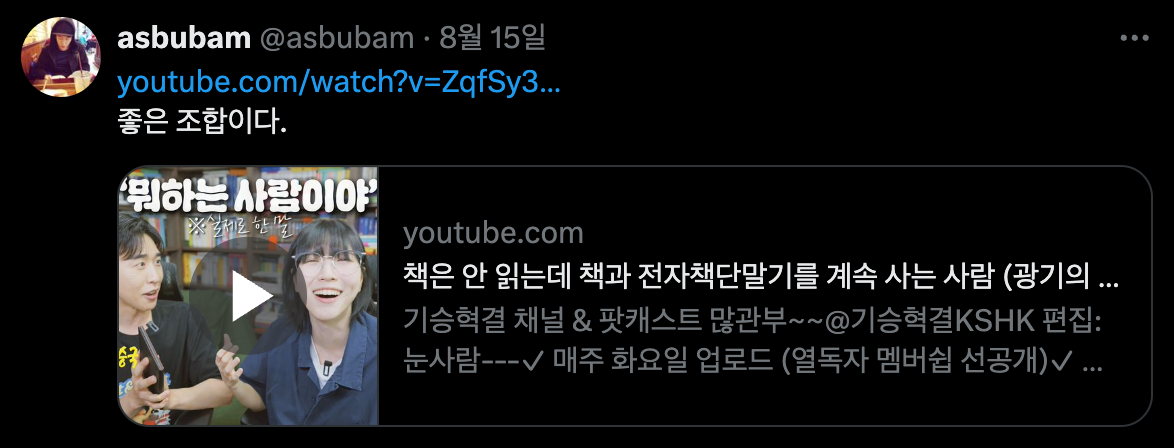Click the asbubam profile avatar
The image size is (1174, 448).
pos(59,57)
